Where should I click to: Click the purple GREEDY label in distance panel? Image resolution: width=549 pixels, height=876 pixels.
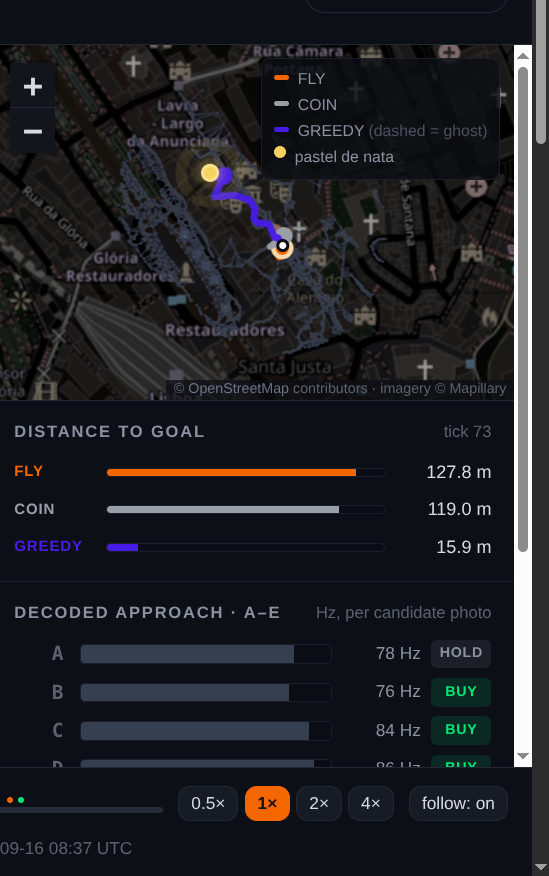pyautogui.click(x=48, y=546)
